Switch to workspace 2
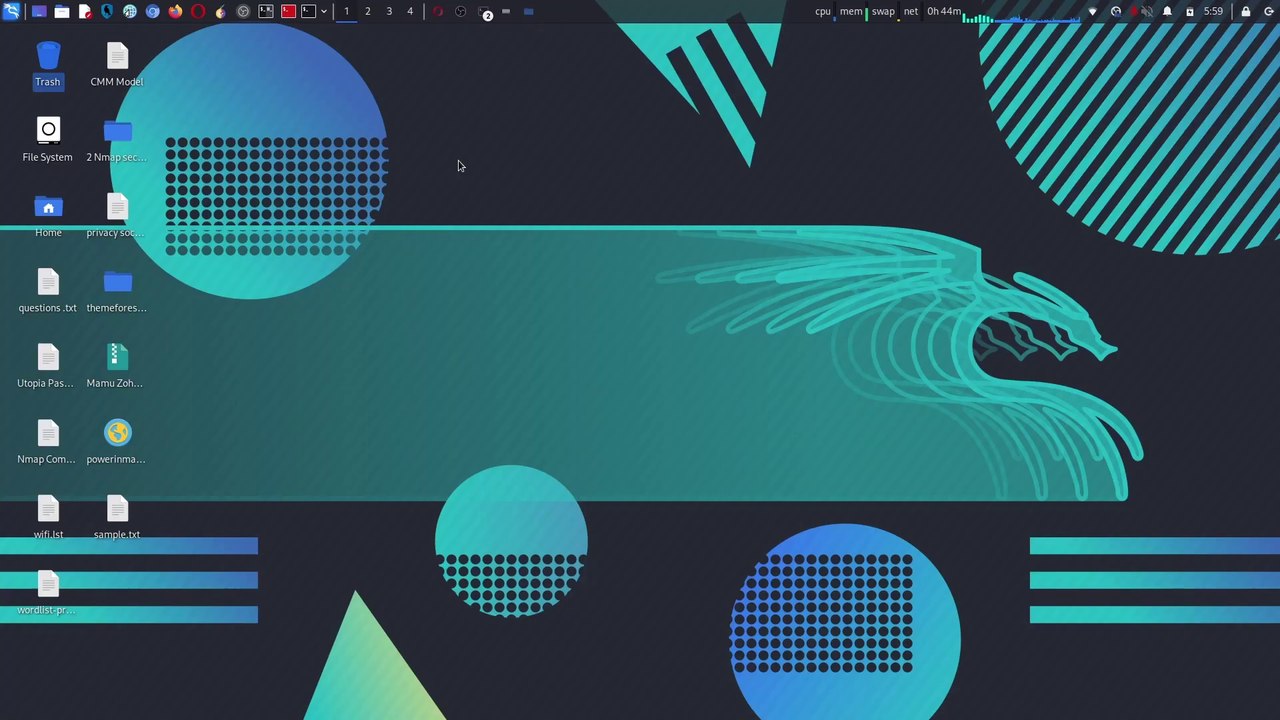This screenshot has width=1280, height=720. point(368,12)
